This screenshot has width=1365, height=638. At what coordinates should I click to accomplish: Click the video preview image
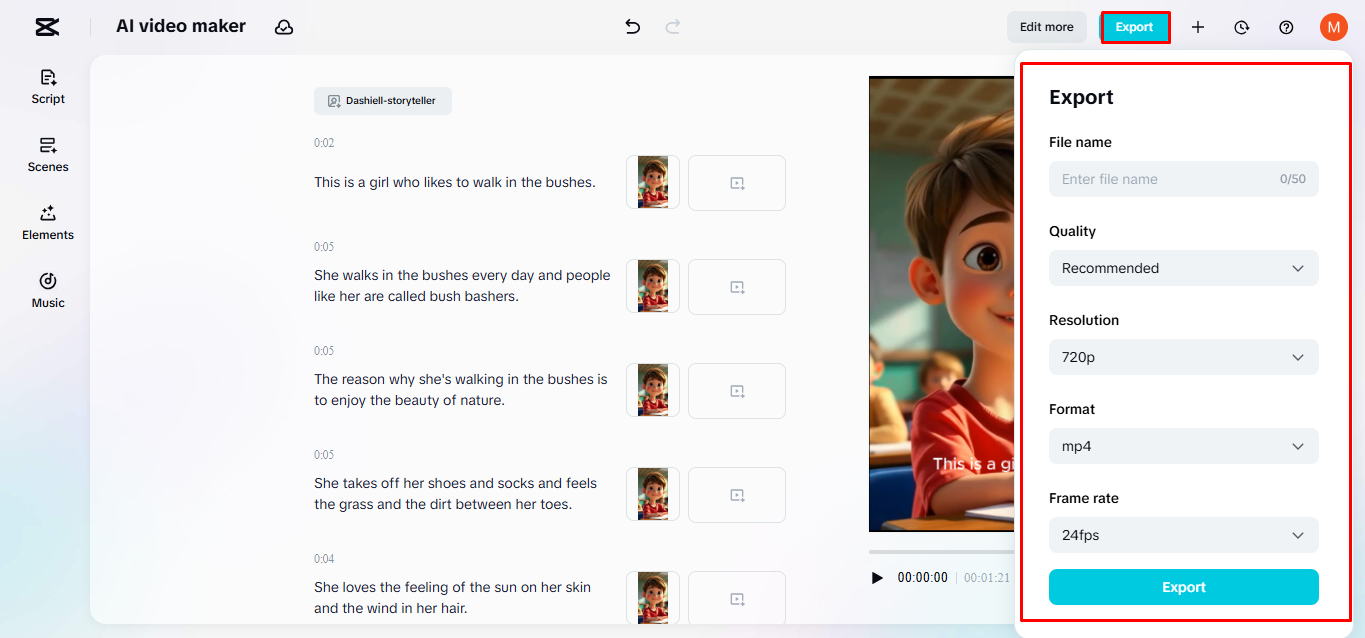[942, 304]
